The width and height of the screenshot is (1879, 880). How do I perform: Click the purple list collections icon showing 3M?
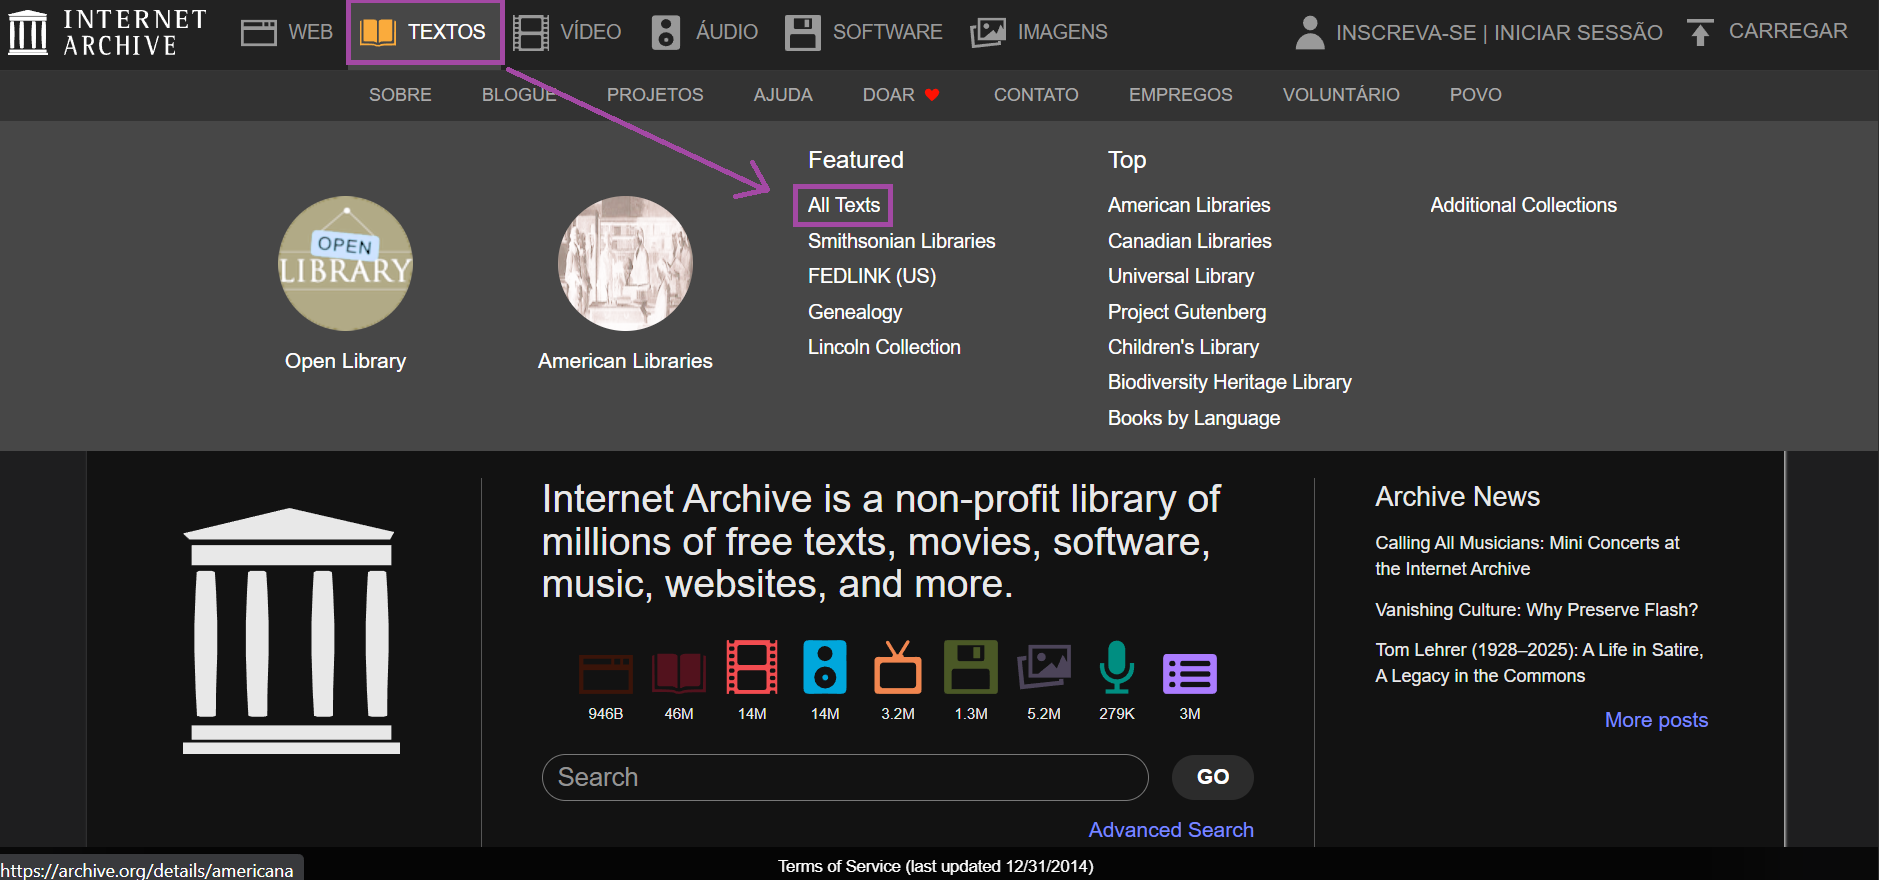coord(1190,673)
